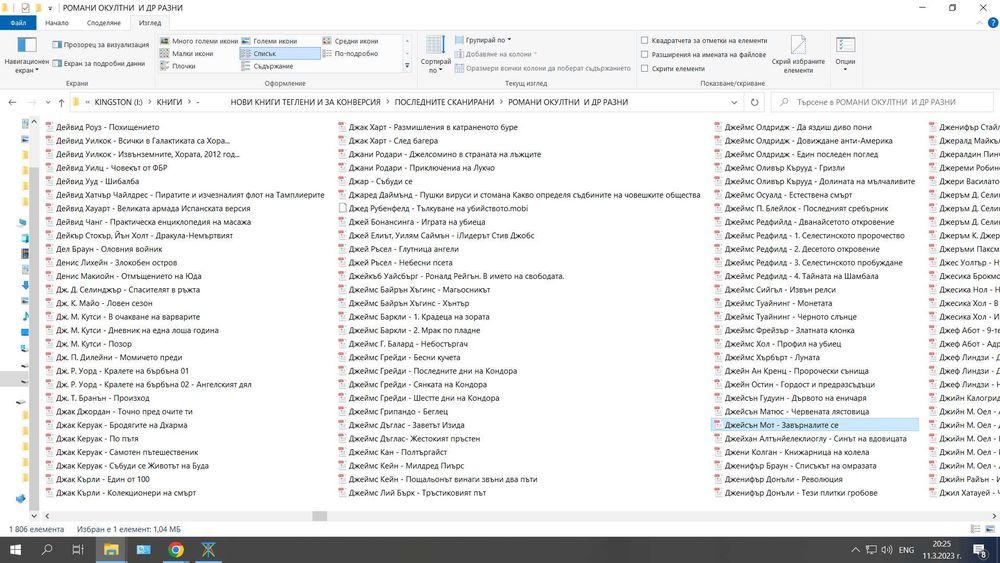Open the notifications center icon

click(980, 550)
